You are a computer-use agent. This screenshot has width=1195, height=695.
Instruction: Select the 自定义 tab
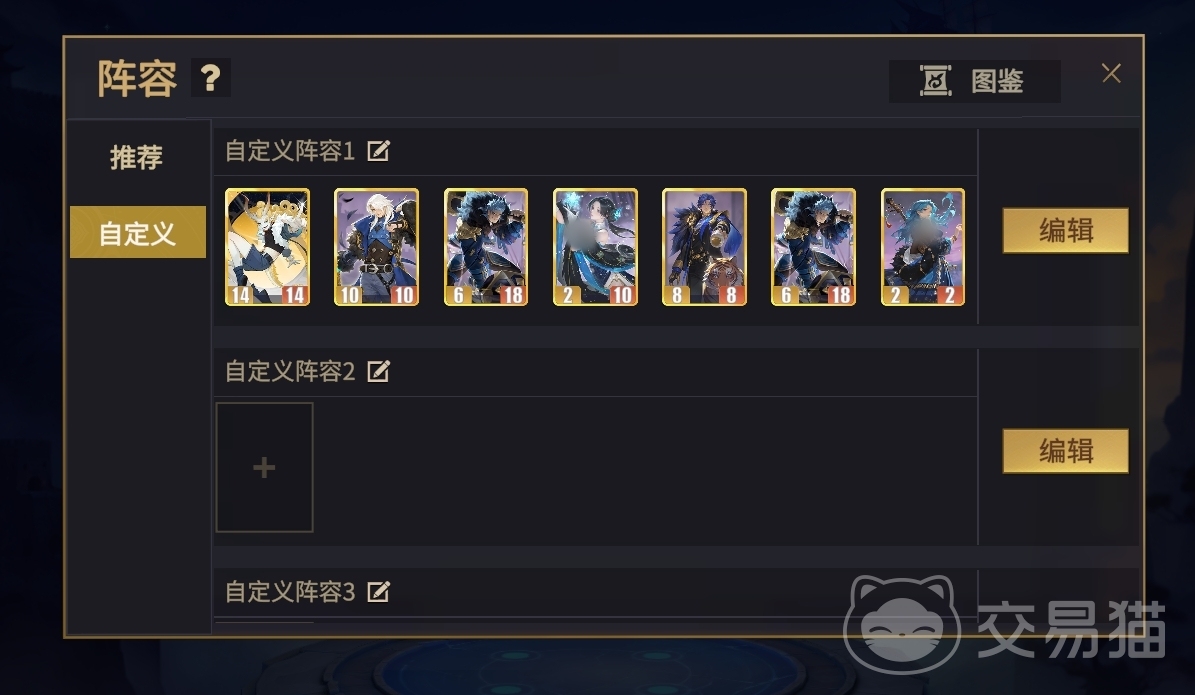pos(137,232)
